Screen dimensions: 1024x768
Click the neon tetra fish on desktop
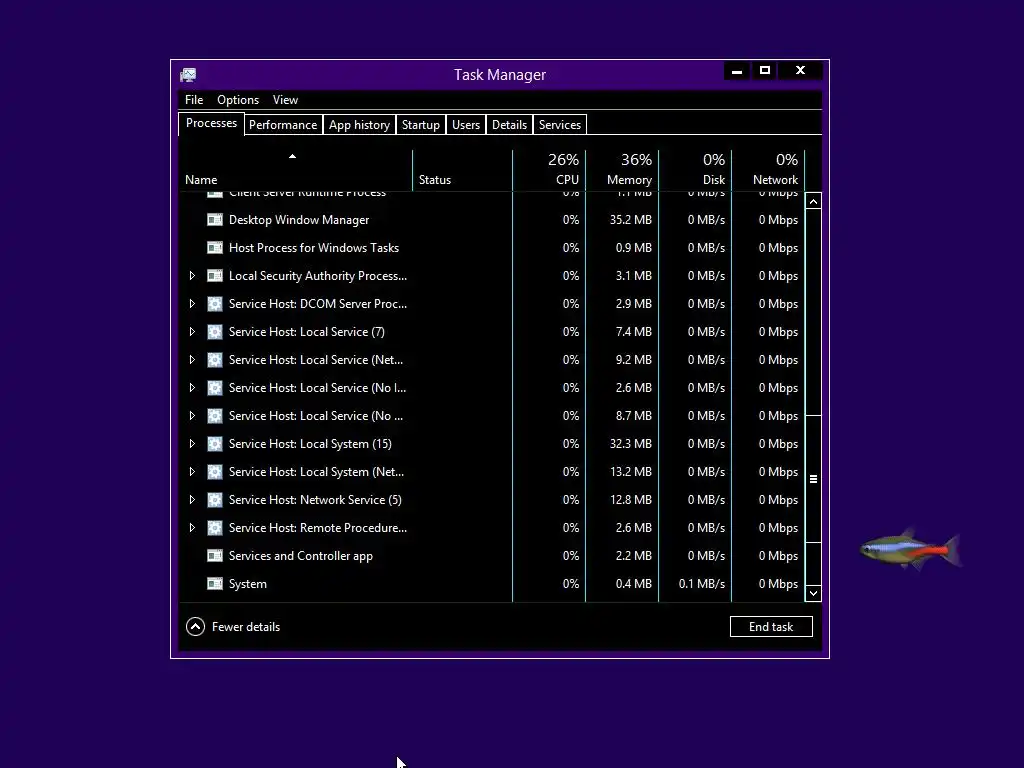click(910, 550)
